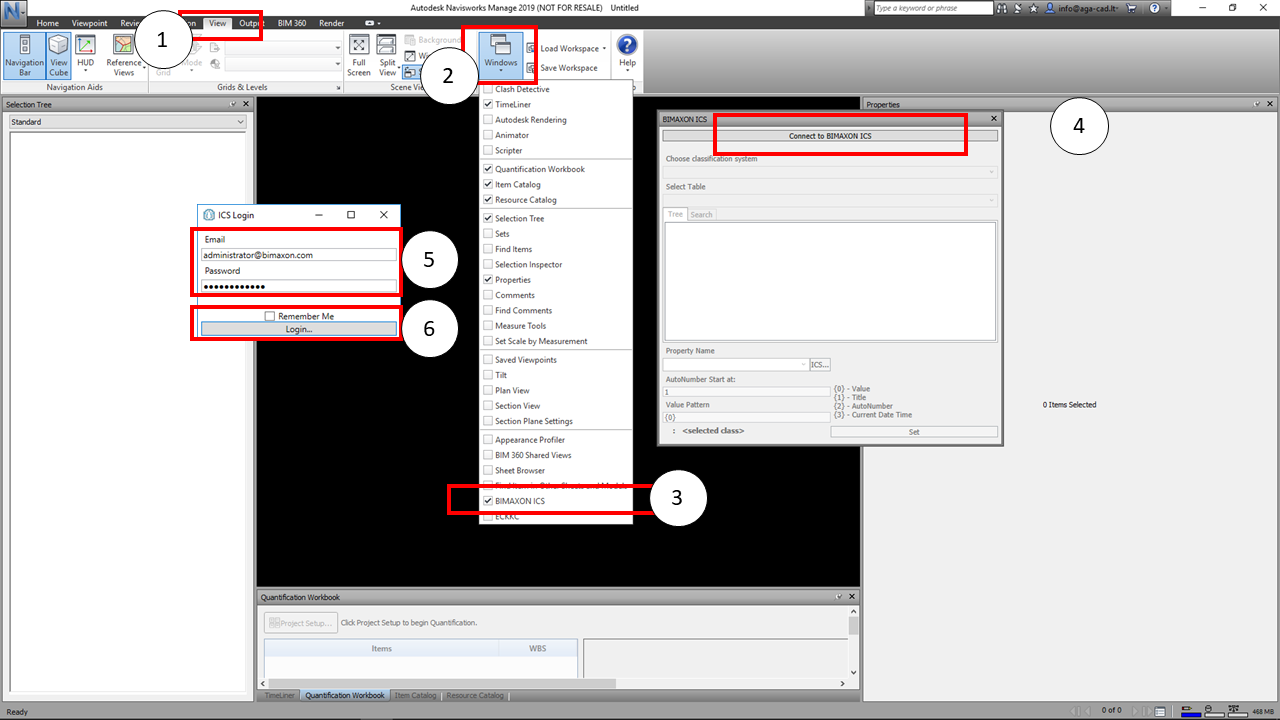Open the Windows dropdown button
The height and width of the screenshot is (720, 1280).
(501, 56)
